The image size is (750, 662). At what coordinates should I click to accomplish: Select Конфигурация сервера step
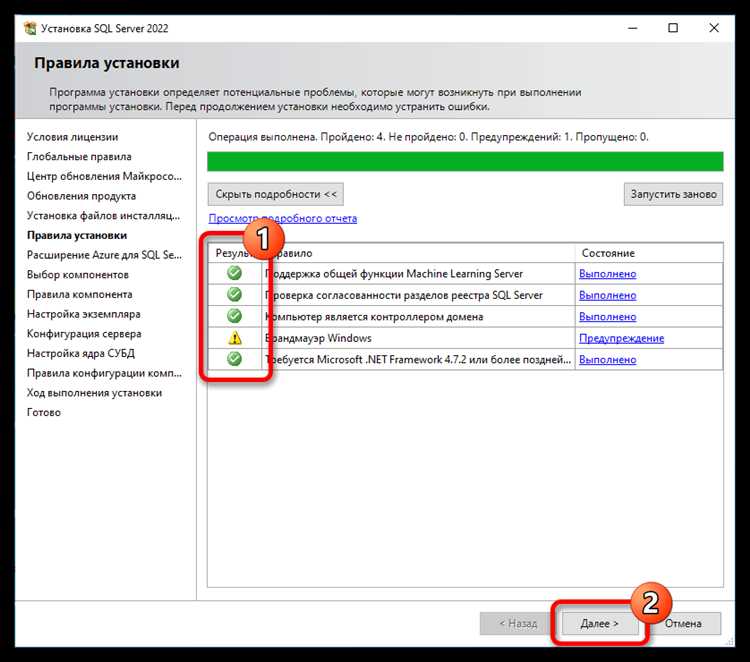tap(84, 333)
